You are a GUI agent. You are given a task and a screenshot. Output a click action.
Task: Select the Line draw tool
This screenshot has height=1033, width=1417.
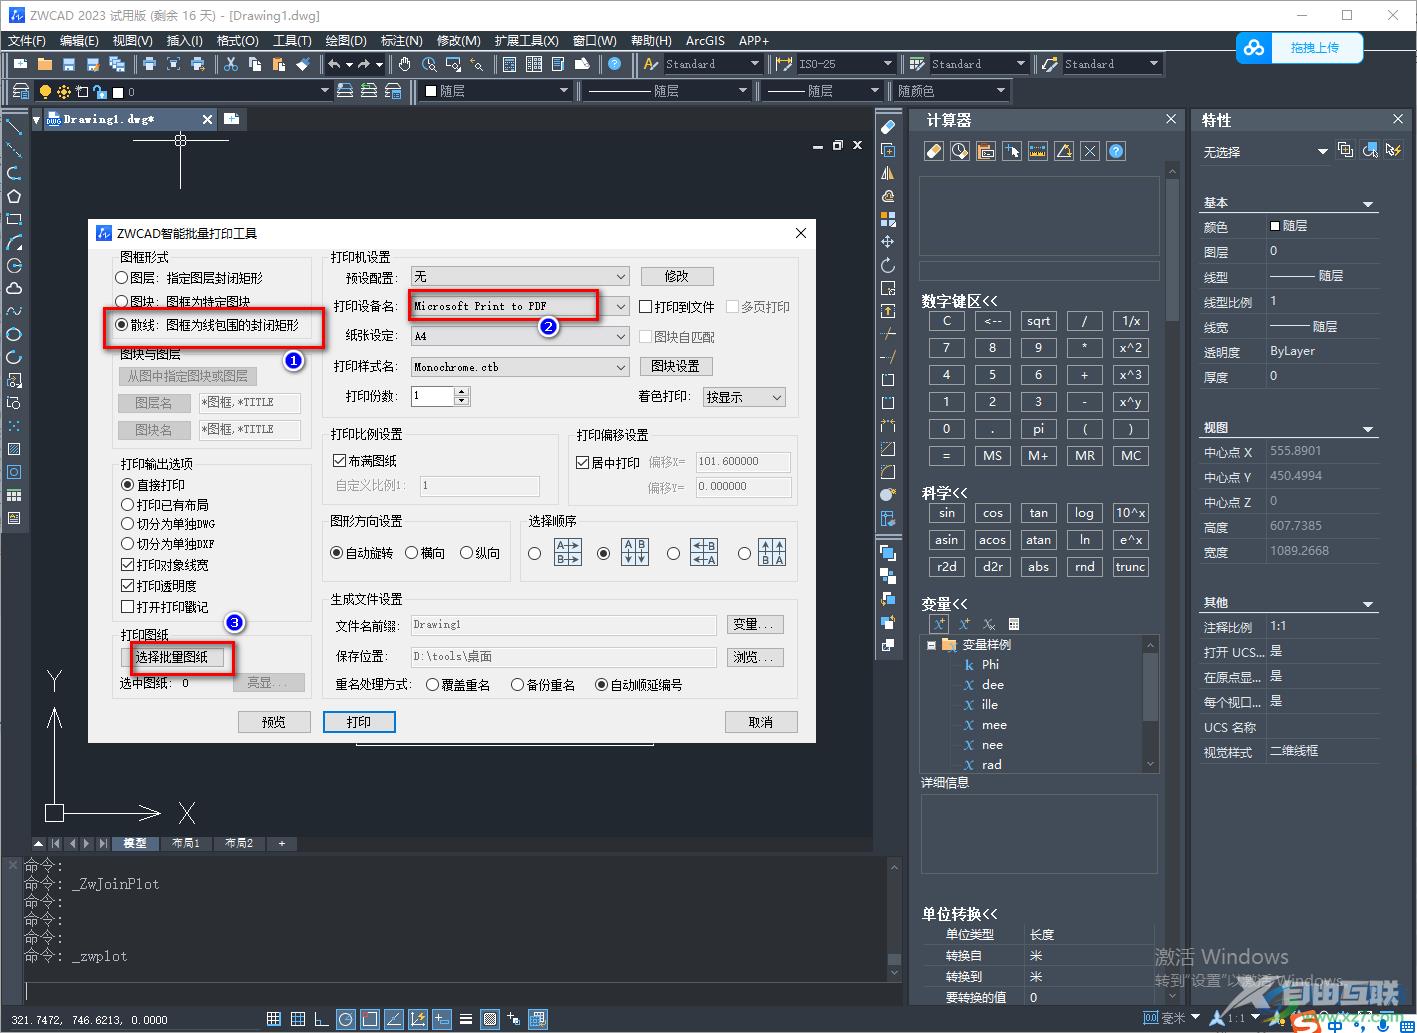coord(14,127)
